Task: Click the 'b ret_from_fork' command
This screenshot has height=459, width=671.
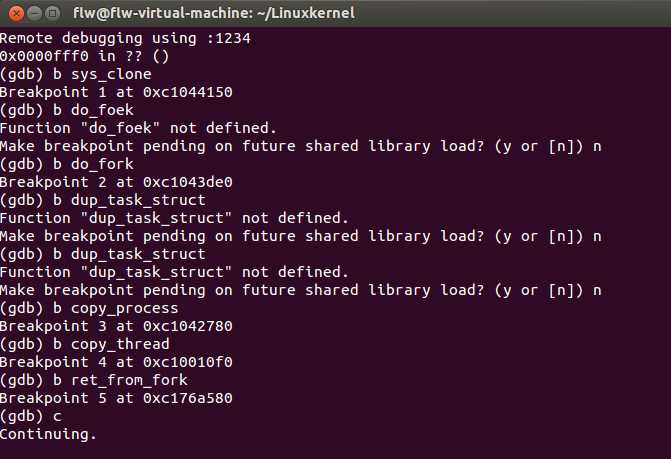Action: [x=120, y=380]
